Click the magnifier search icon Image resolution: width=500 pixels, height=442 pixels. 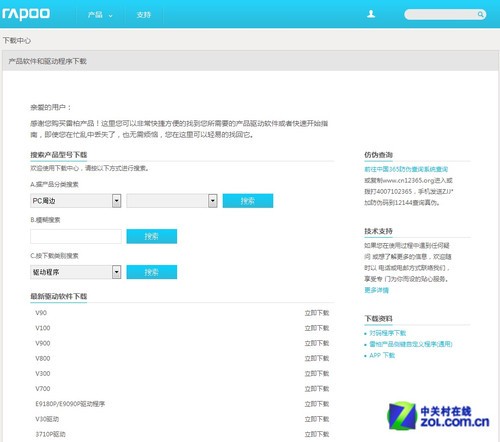tap(480, 14)
